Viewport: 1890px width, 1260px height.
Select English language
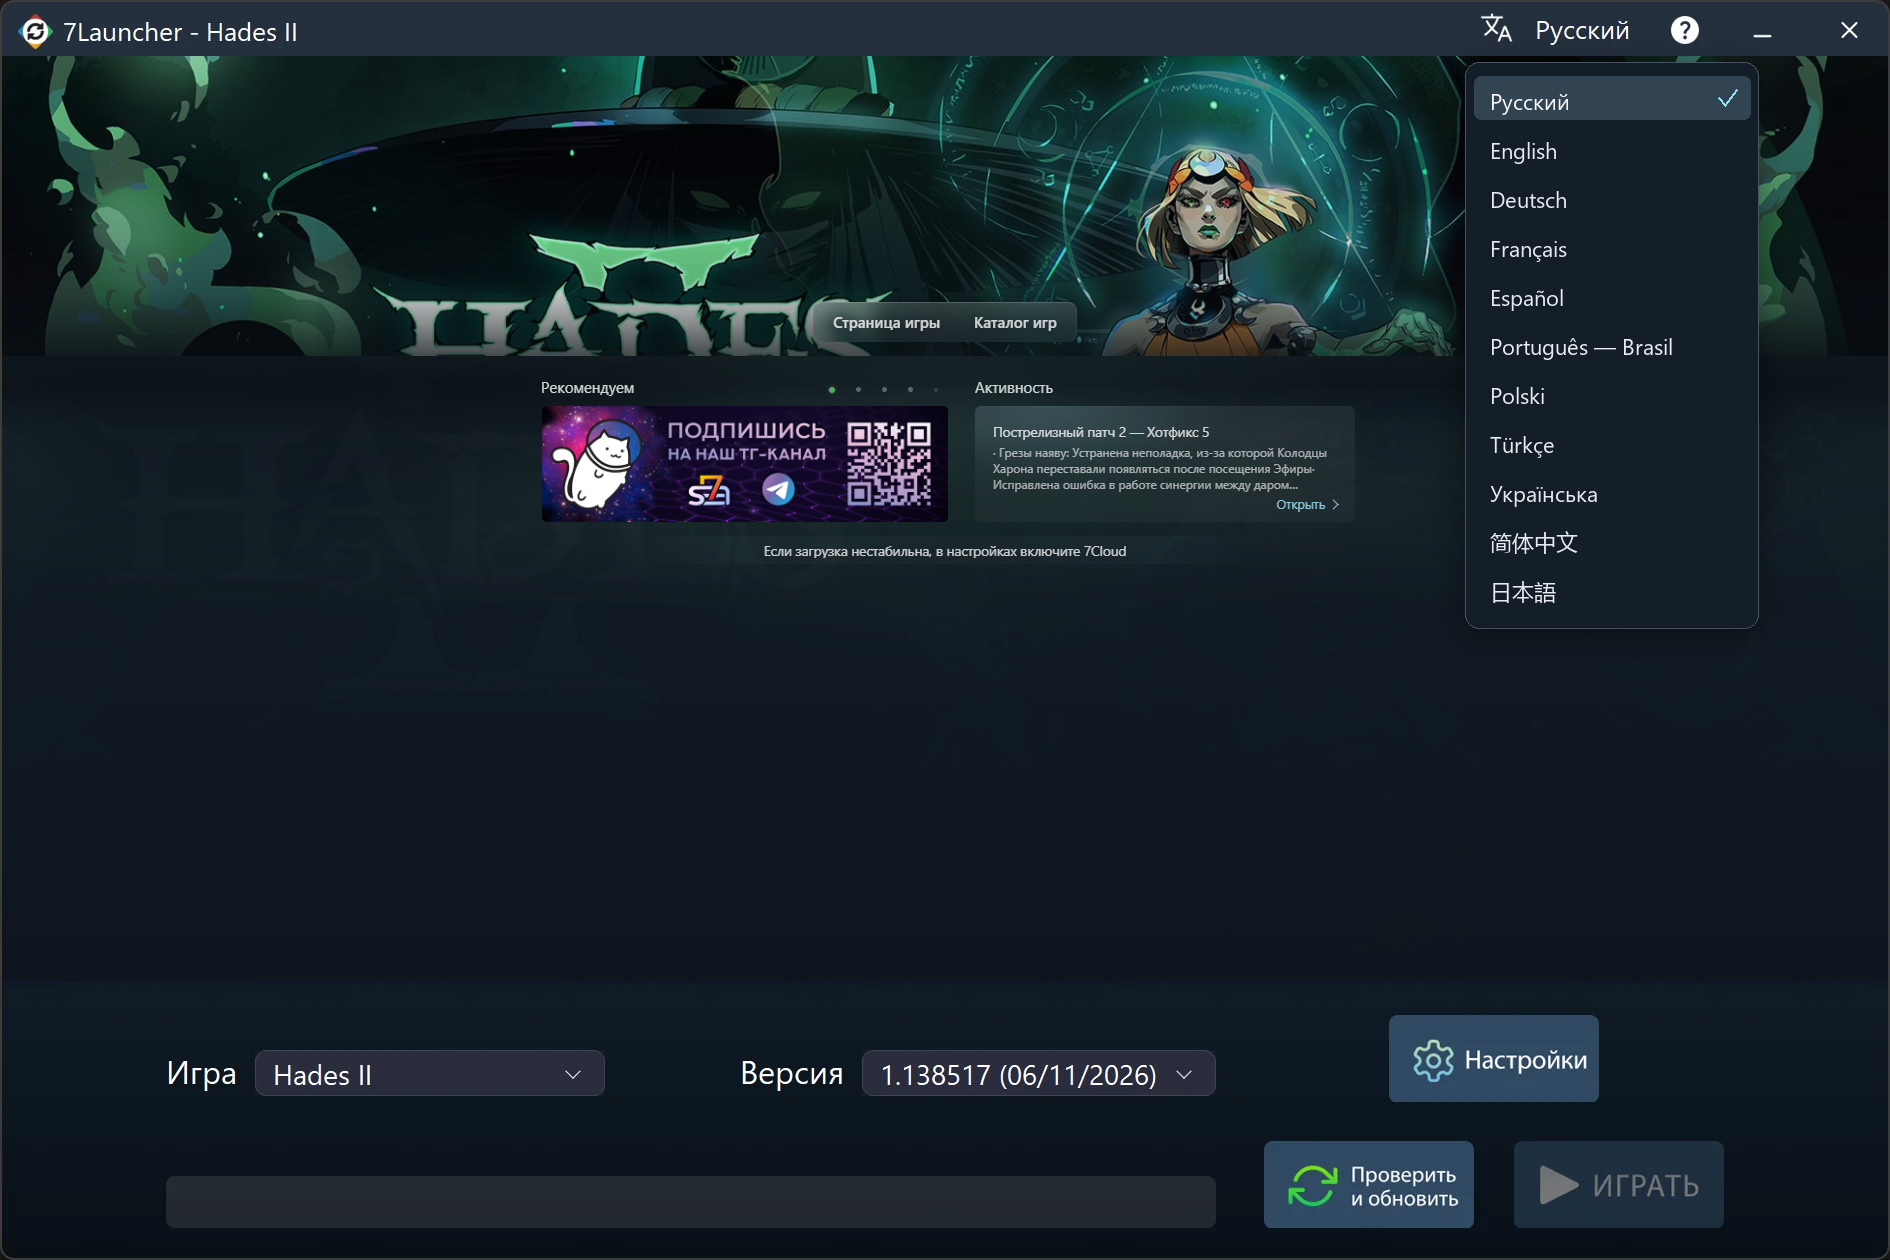click(1612, 151)
